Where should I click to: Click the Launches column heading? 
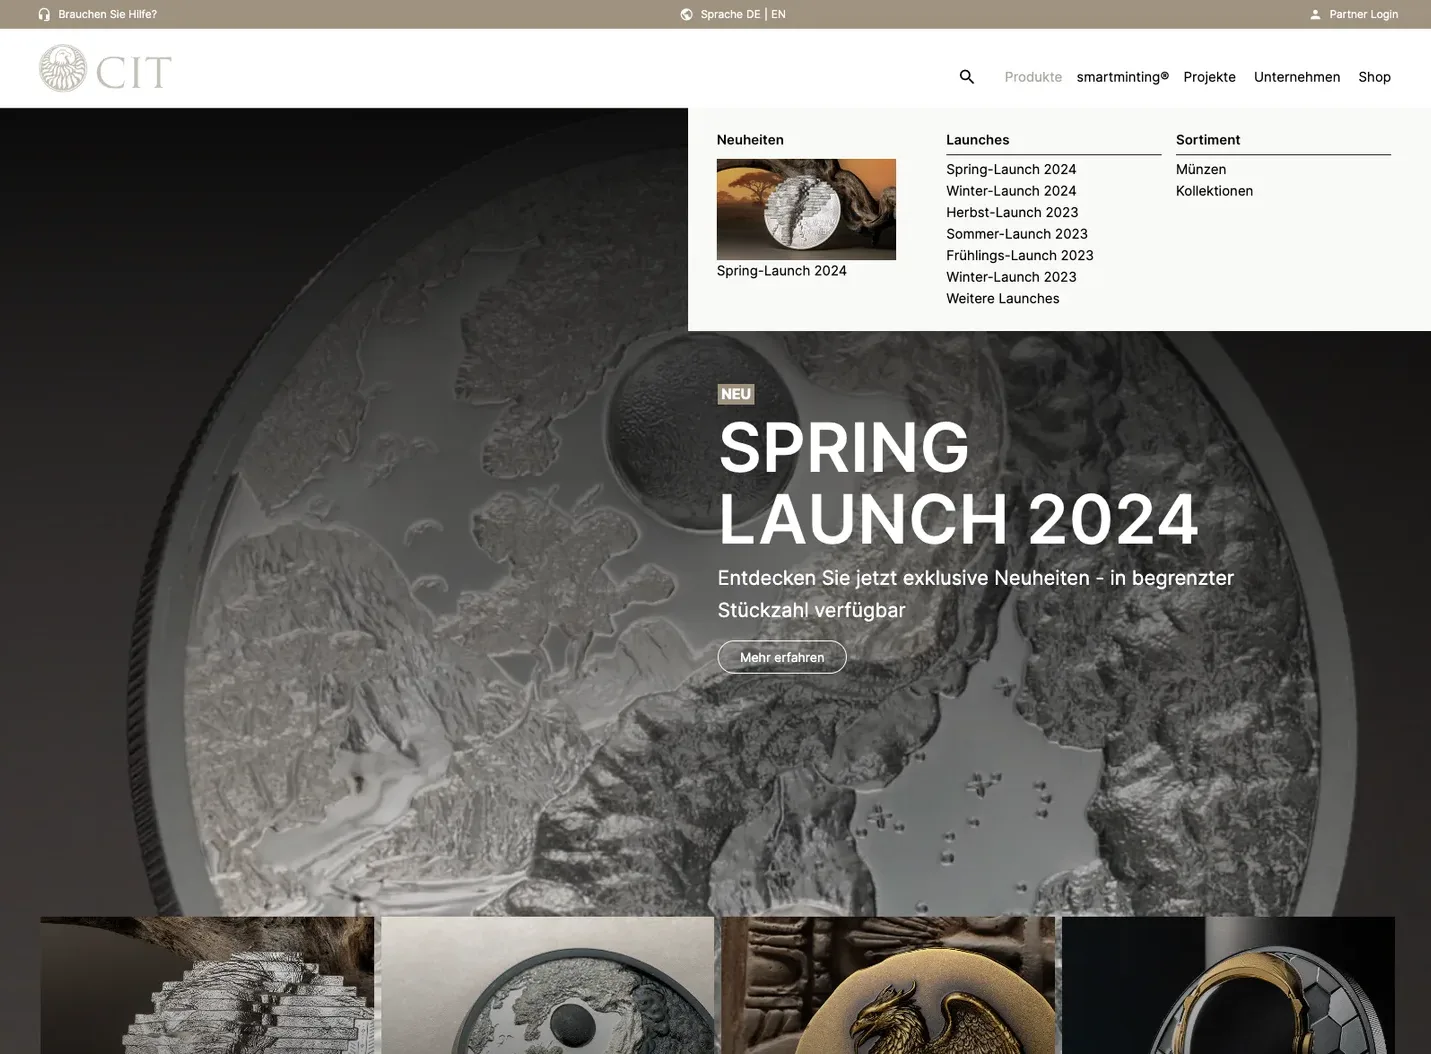click(x=978, y=140)
